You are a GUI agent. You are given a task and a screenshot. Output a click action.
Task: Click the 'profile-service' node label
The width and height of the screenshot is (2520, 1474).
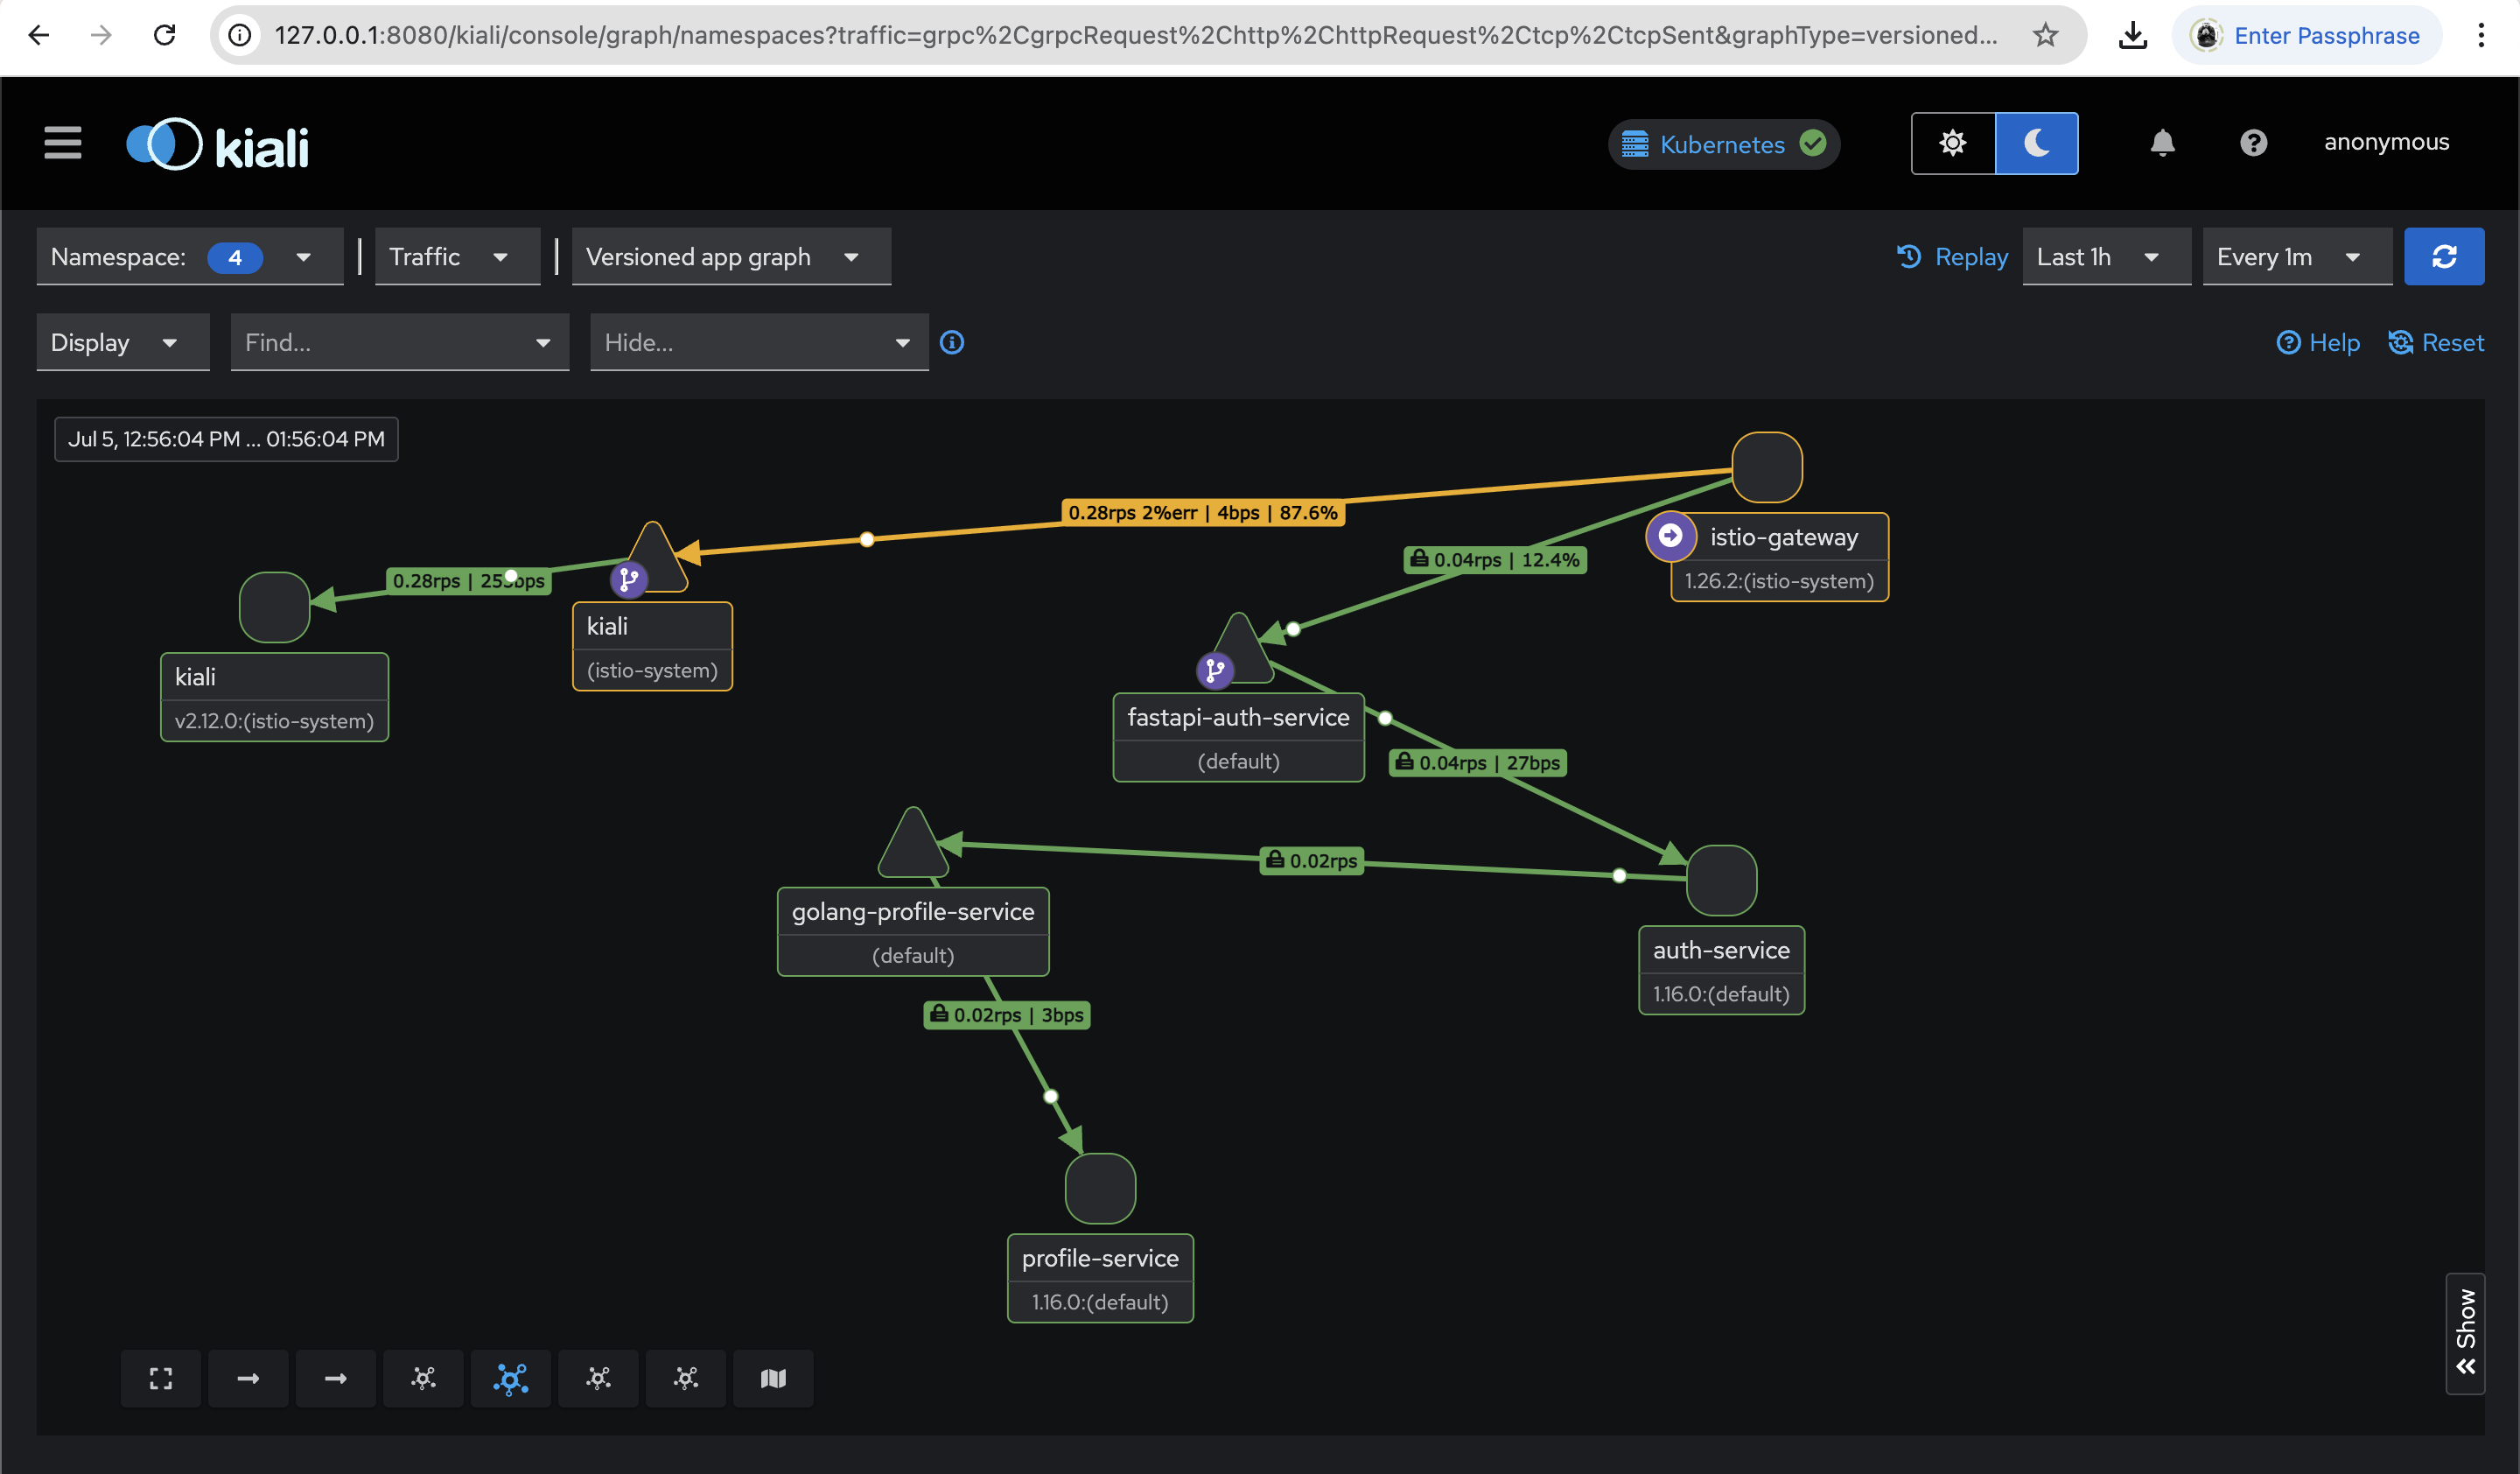(x=1100, y=1258)
